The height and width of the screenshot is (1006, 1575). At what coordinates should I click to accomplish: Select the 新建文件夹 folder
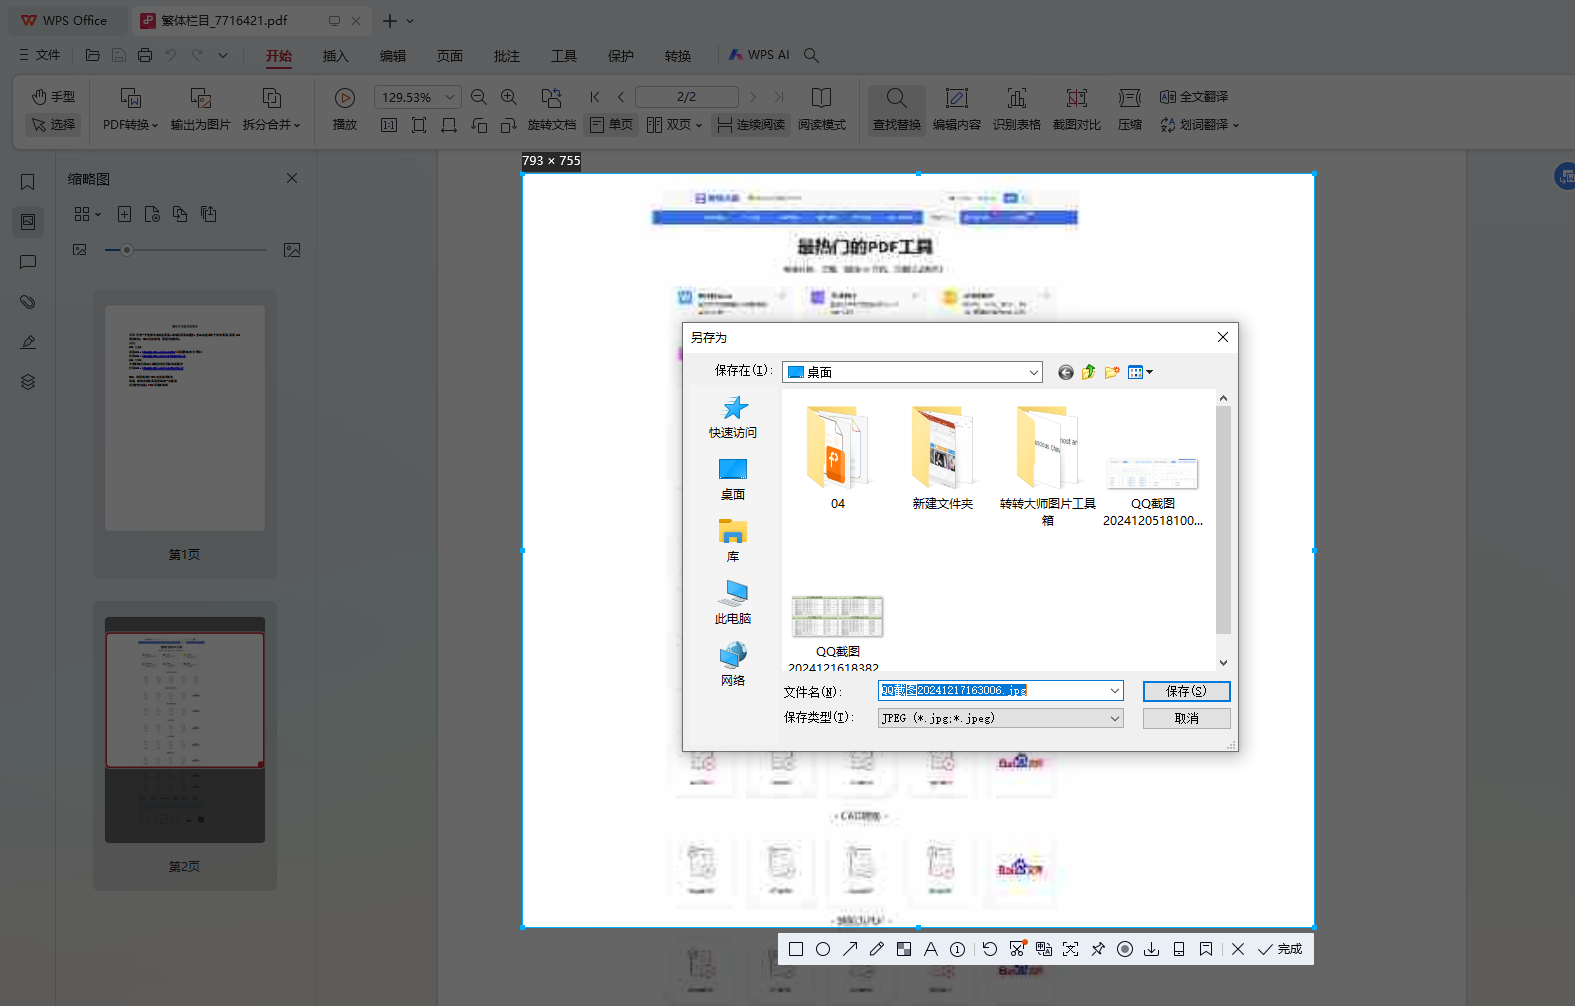[942, 458]
